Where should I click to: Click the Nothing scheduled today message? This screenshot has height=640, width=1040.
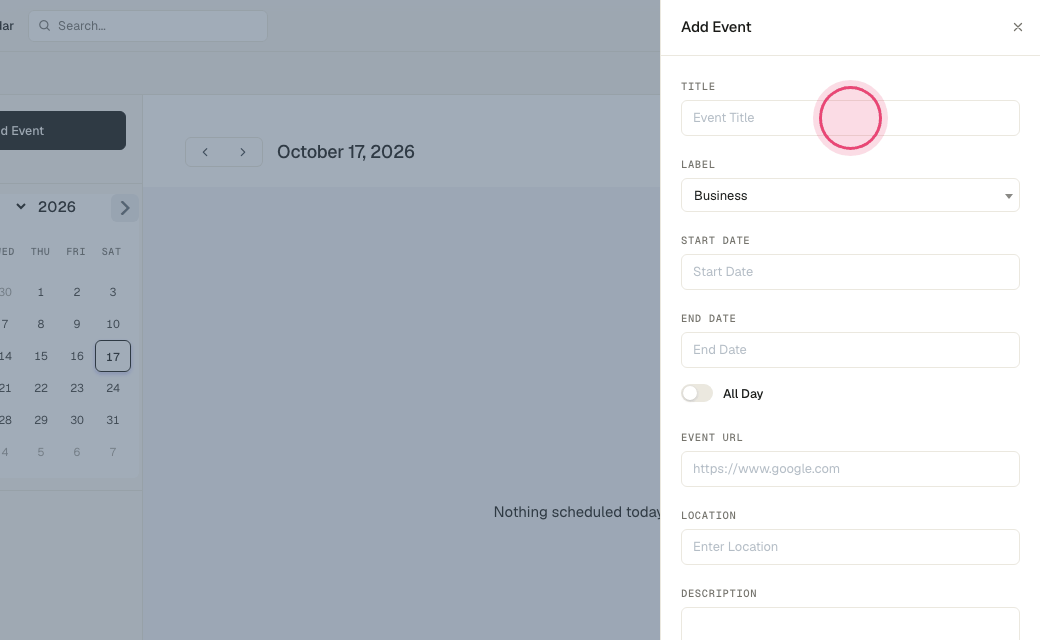tap(577, 512)
